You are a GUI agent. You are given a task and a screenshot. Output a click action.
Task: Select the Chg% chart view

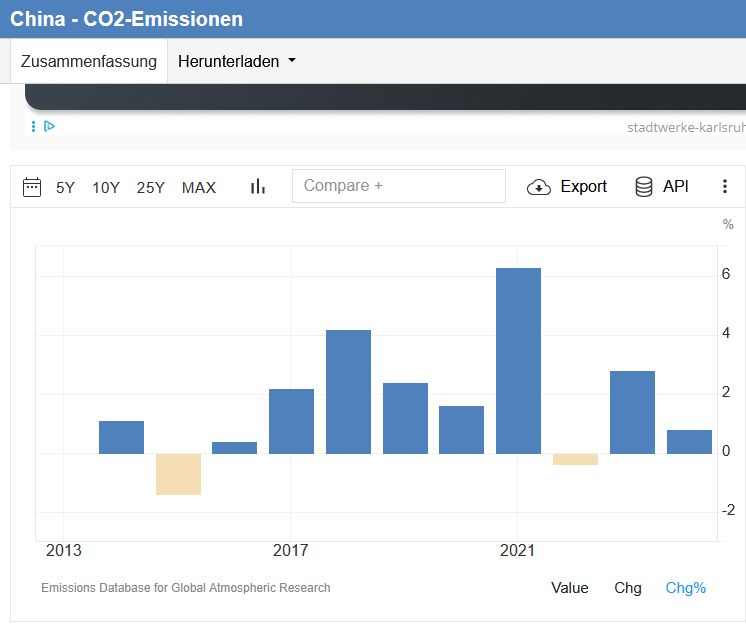(x=686, y=588)
